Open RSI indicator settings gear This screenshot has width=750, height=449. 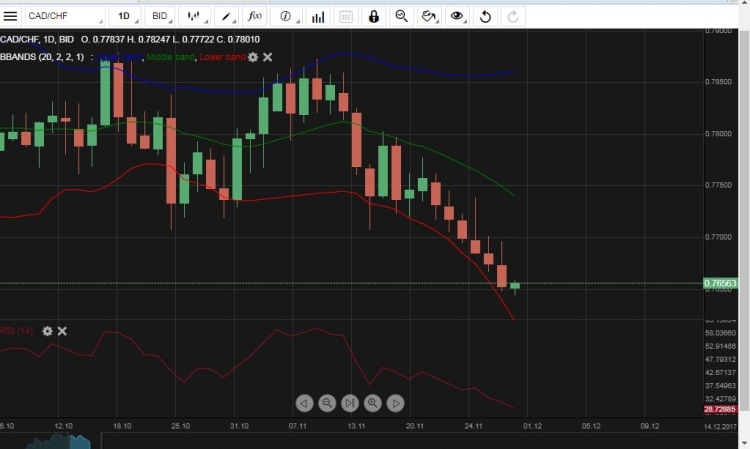point(47,330)
